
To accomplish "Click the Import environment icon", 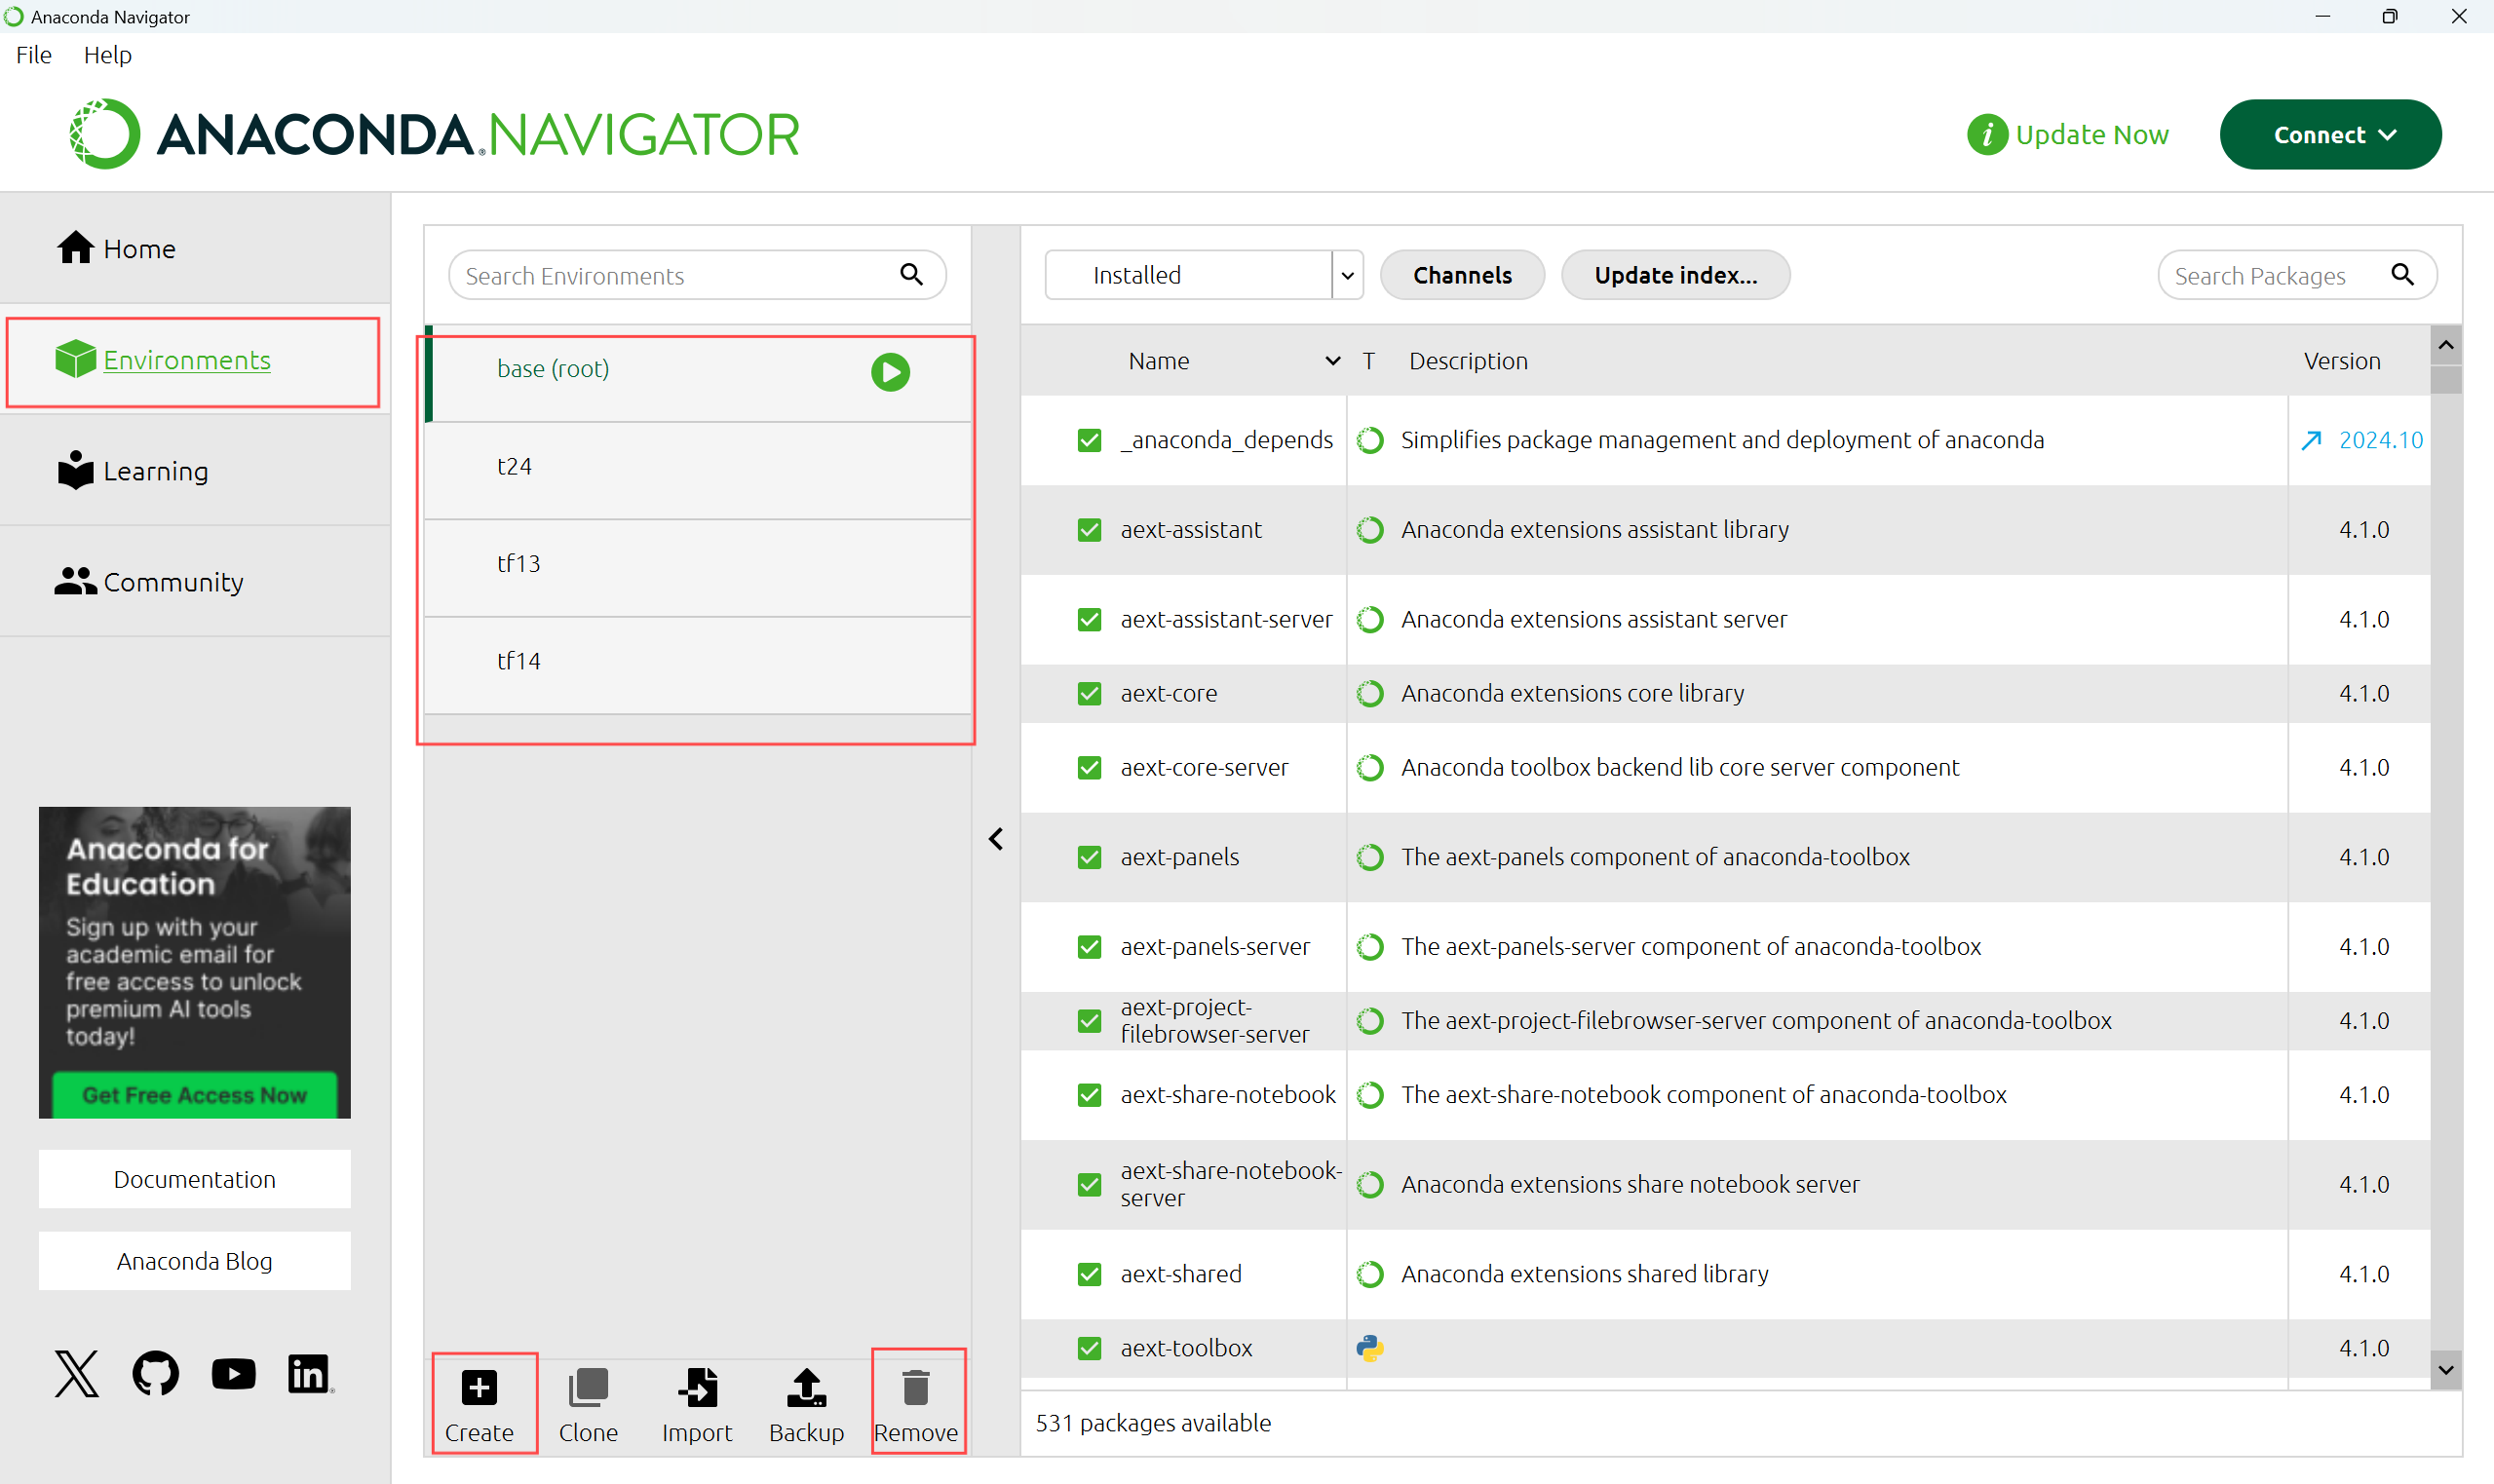I will click(697, 1388).
